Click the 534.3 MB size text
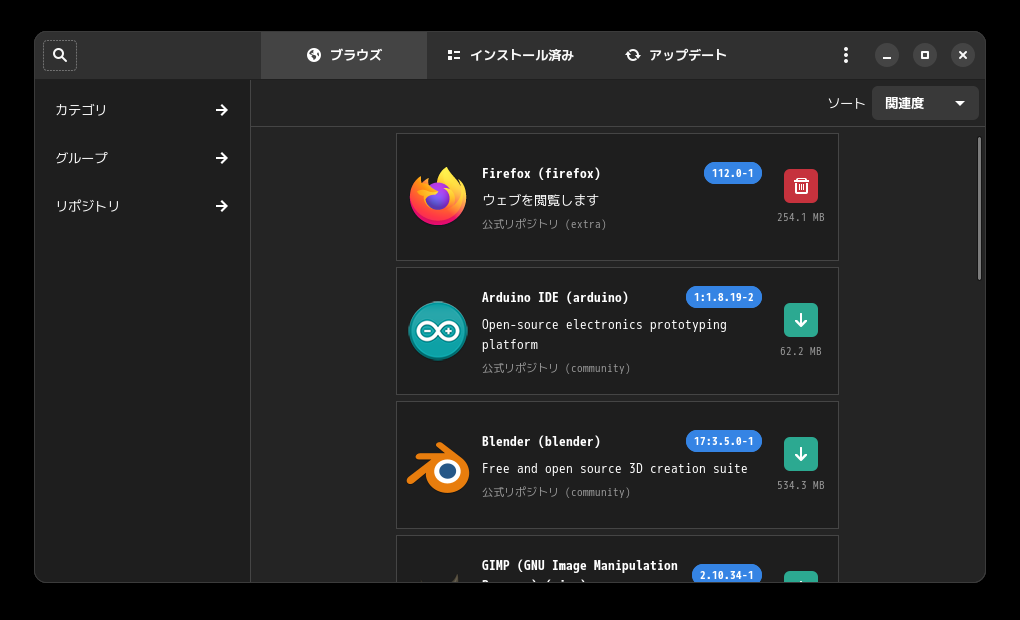The image size is (1020, 620). pyautogui.click(x=801, y=485)
